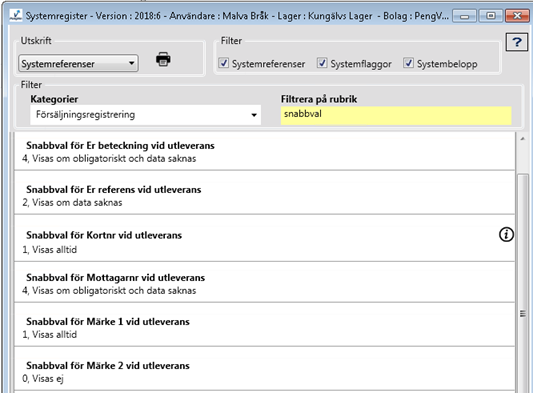The height and width of the screenshot is (393, 533).
Task: Expand the Kategorier Försäljningsregistrering dropdown
Action: (145, 115)
